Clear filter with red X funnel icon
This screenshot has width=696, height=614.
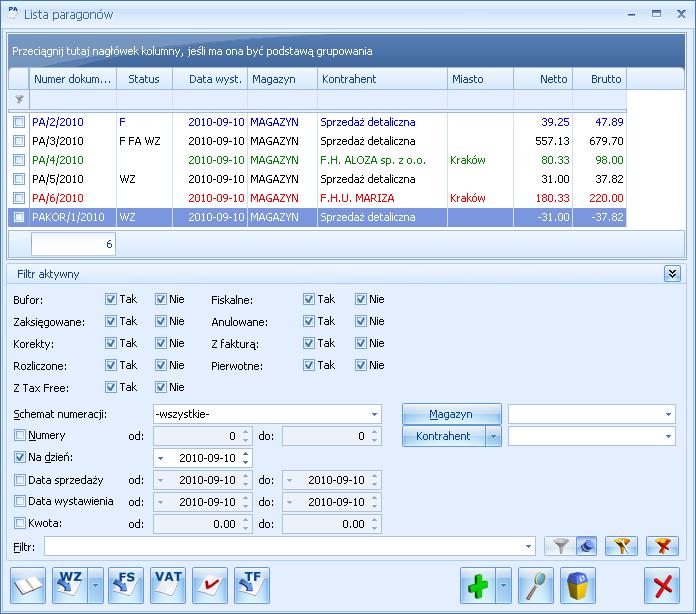click(662, 546)
